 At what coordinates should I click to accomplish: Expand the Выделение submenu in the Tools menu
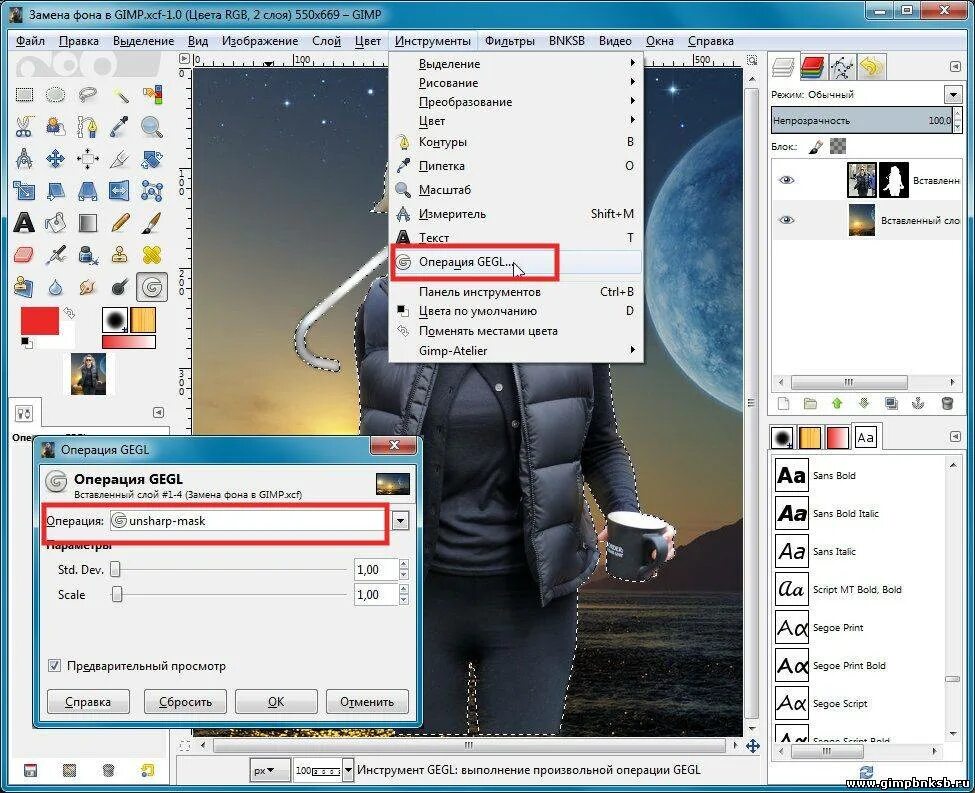516,63
